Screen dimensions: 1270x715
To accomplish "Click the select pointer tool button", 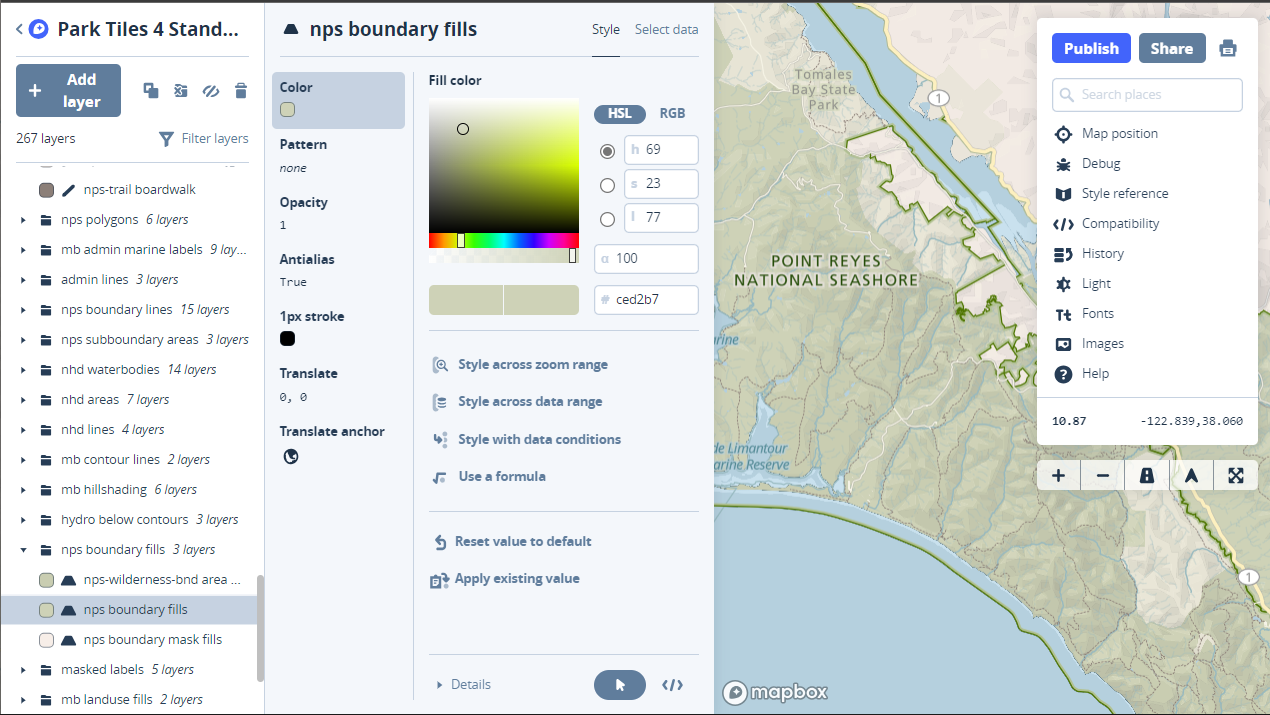I will [620, 685].
